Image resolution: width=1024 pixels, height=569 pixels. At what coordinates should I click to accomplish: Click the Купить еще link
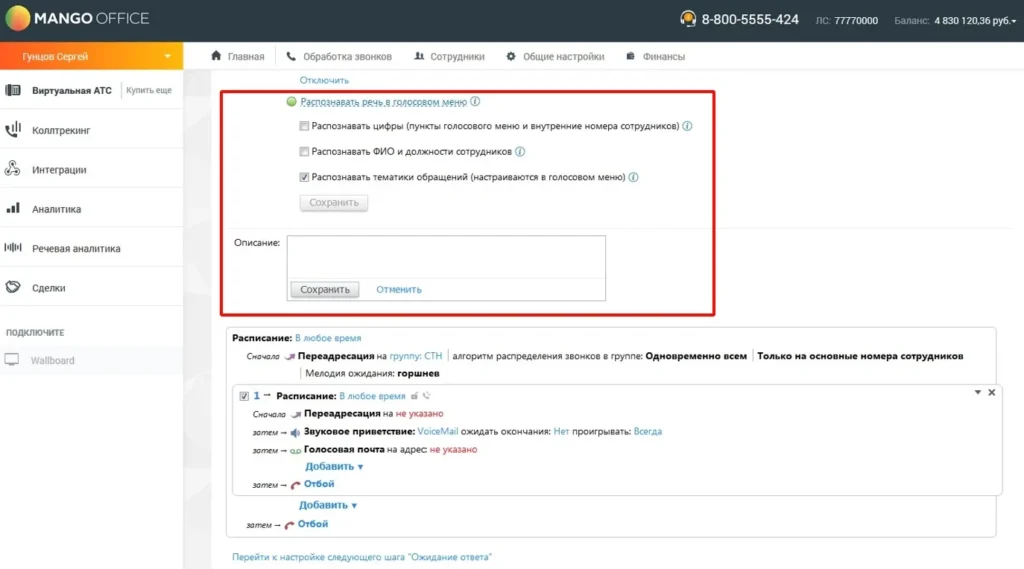point(149,90)
